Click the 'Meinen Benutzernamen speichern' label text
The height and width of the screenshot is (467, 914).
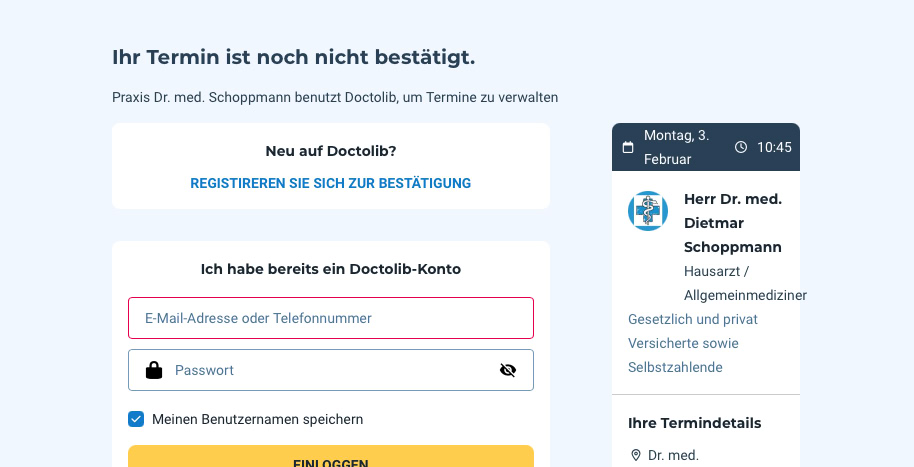click(x=257, y=419)
